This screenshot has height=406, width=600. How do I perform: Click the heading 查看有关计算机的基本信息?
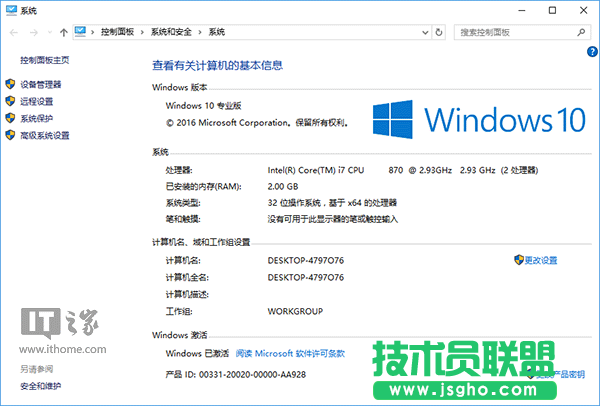pos(217,65)
